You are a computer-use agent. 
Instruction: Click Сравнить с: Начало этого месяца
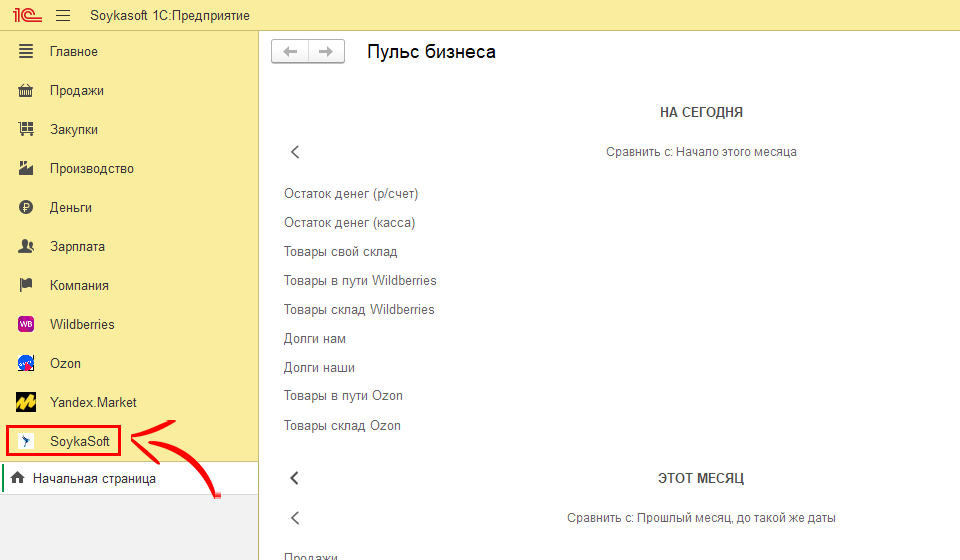pyautogui.click(x=701, y=152)
